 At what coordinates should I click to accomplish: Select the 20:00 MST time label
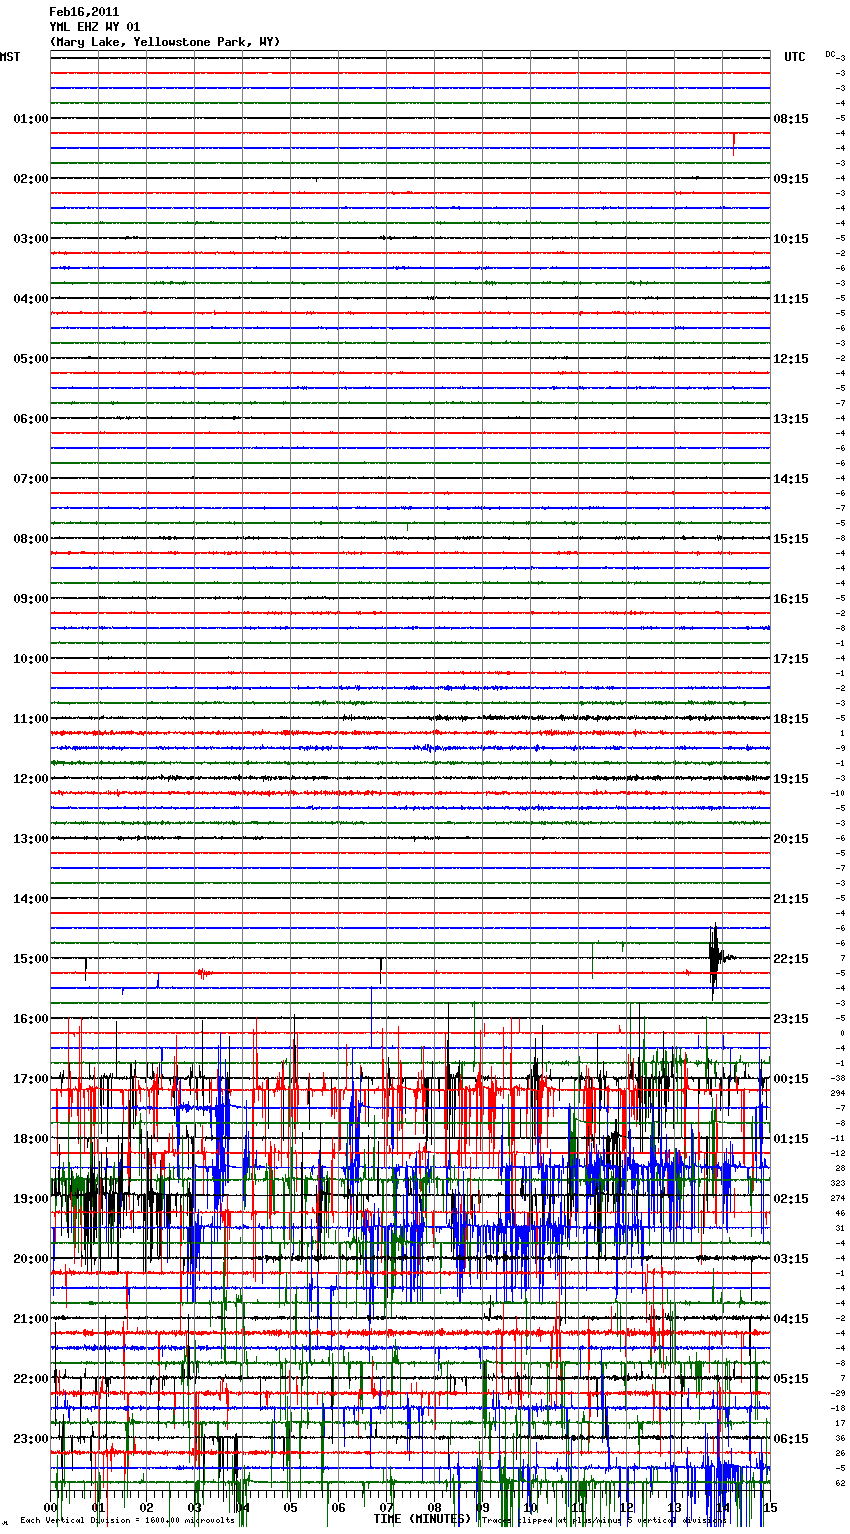tap(30, 1259)
